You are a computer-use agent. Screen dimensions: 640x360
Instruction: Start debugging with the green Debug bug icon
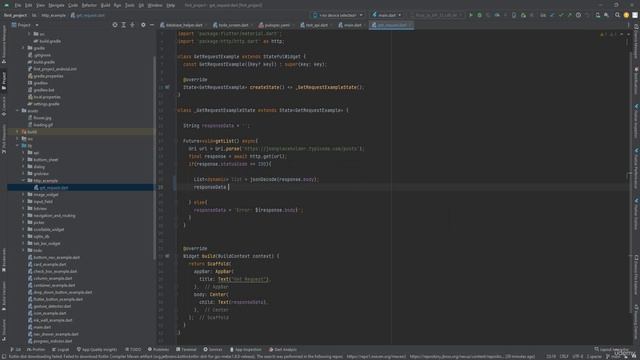(480, 15)
